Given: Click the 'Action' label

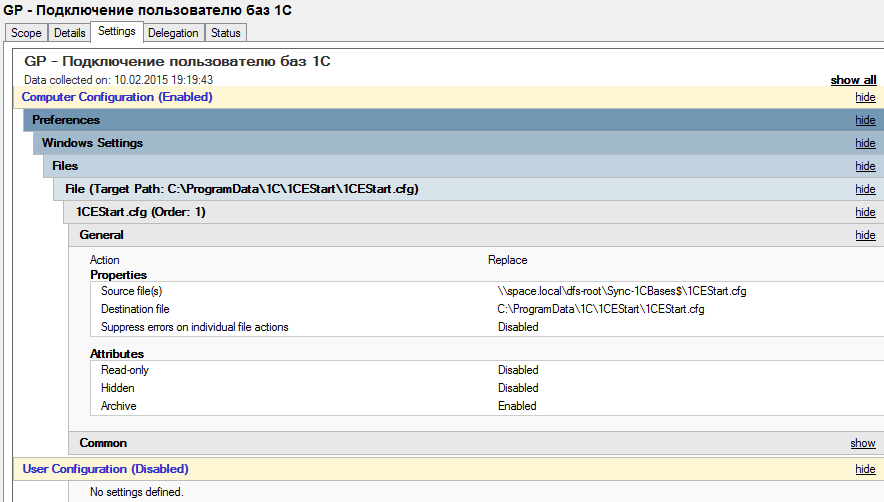Looking at the screenshot, I should (x=104, y=260).
